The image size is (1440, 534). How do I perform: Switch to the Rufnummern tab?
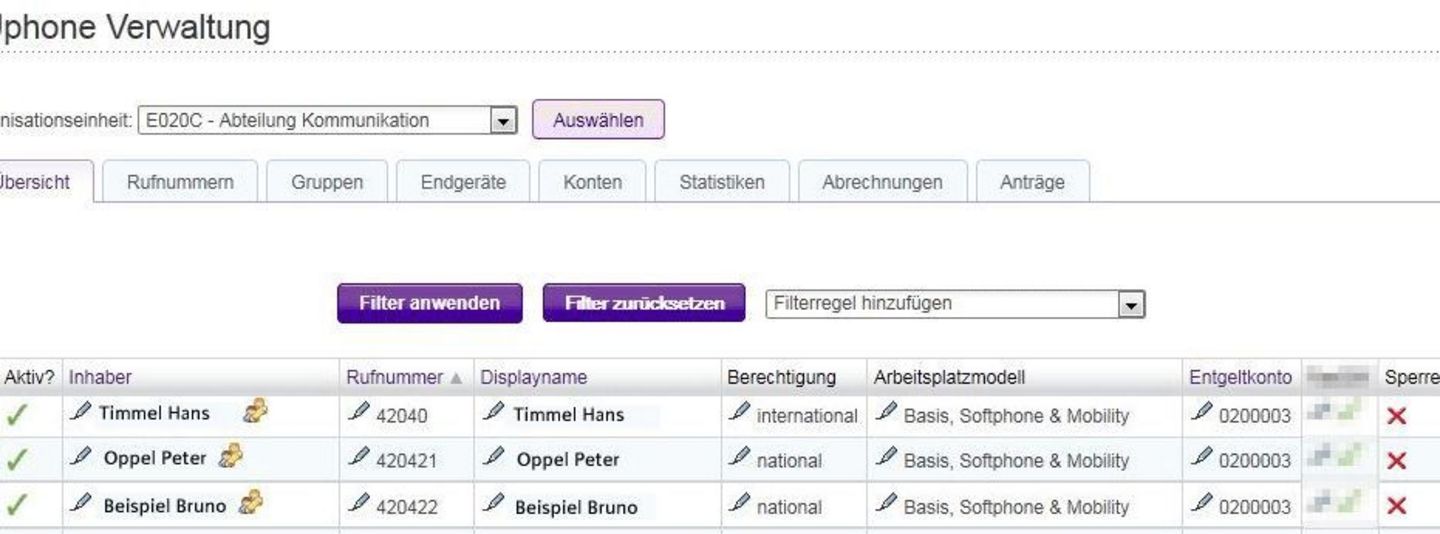180,182
